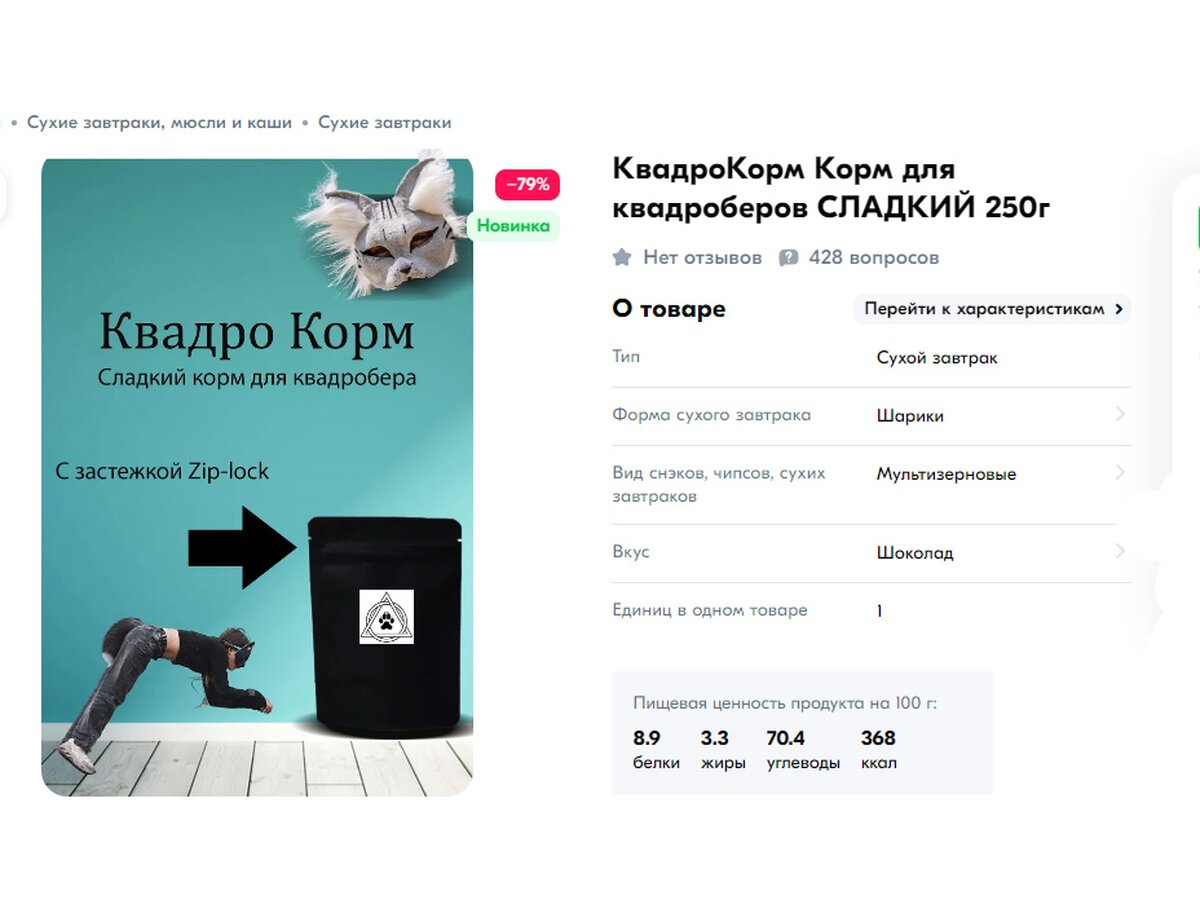1200x900 pixels.
Task: Open Сухие завтраки, мюсли и каши breadcrumb
Action: 159,123
